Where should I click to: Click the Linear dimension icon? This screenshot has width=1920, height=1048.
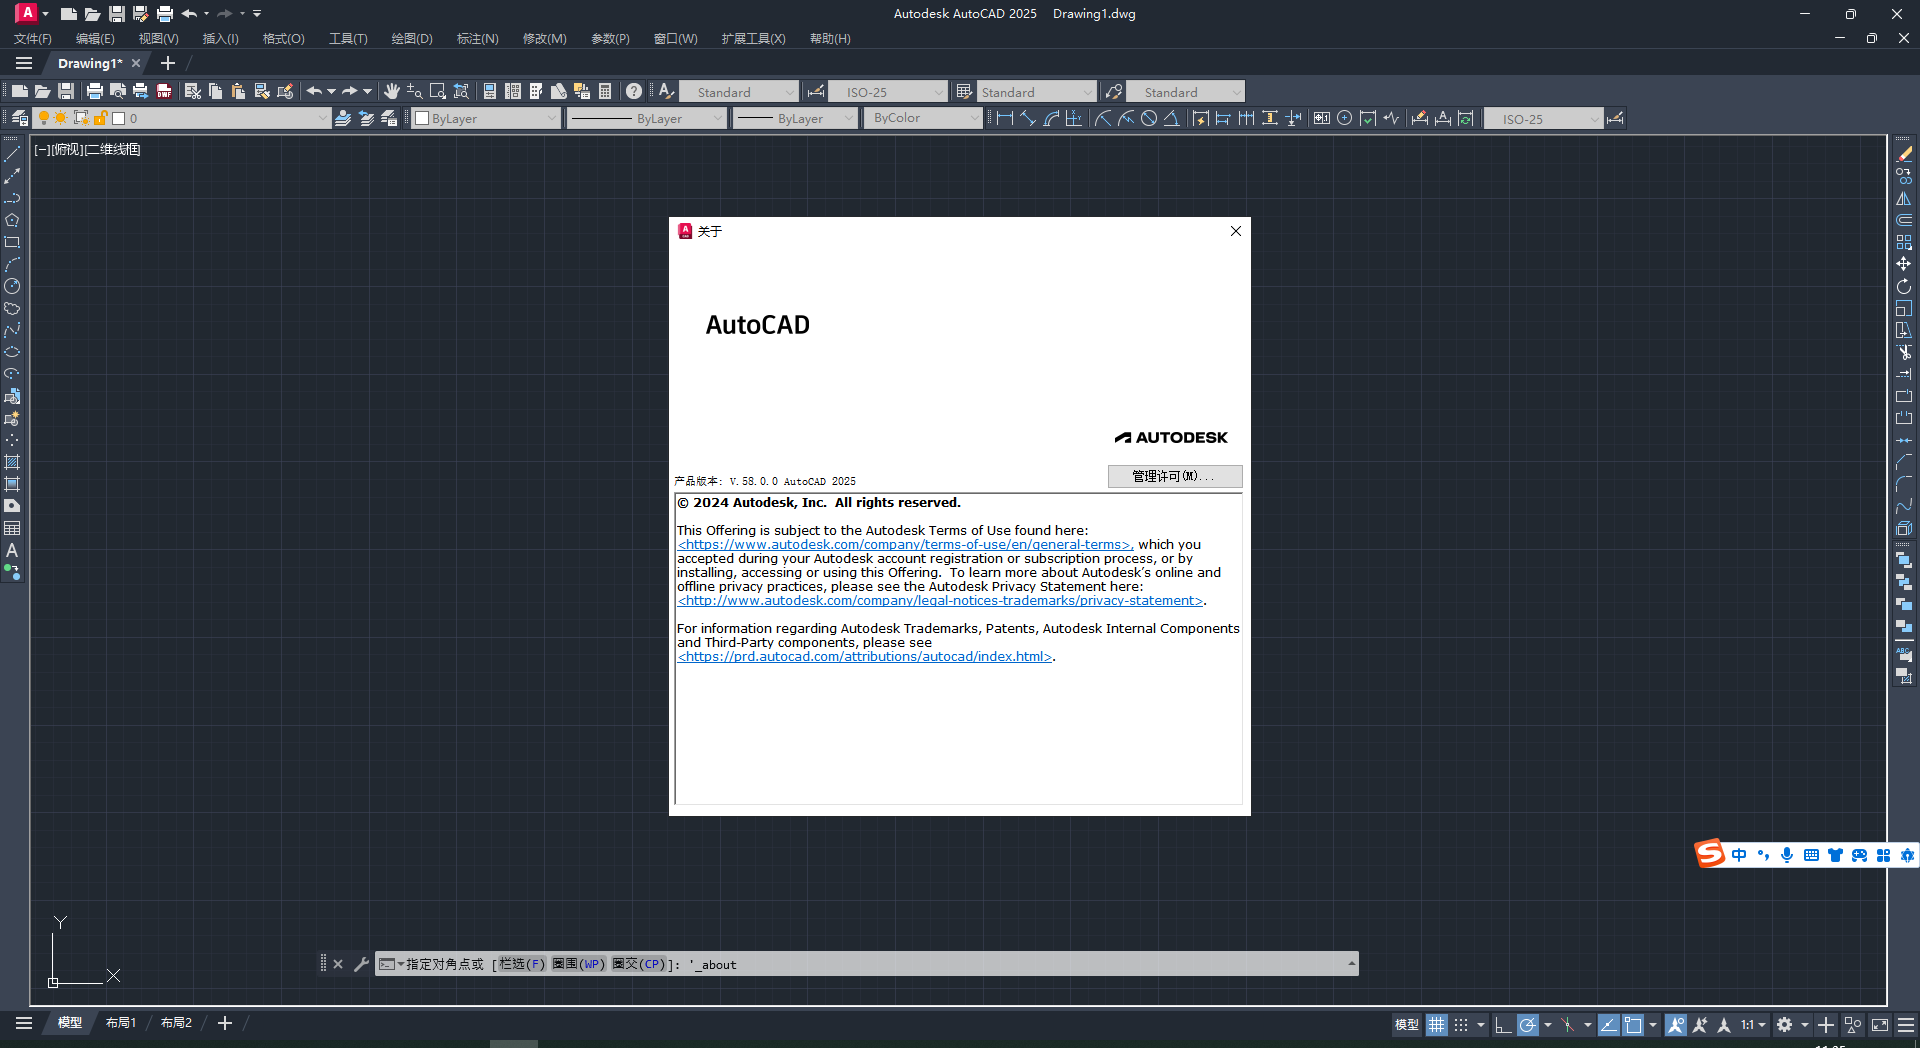click(1005, 118)
